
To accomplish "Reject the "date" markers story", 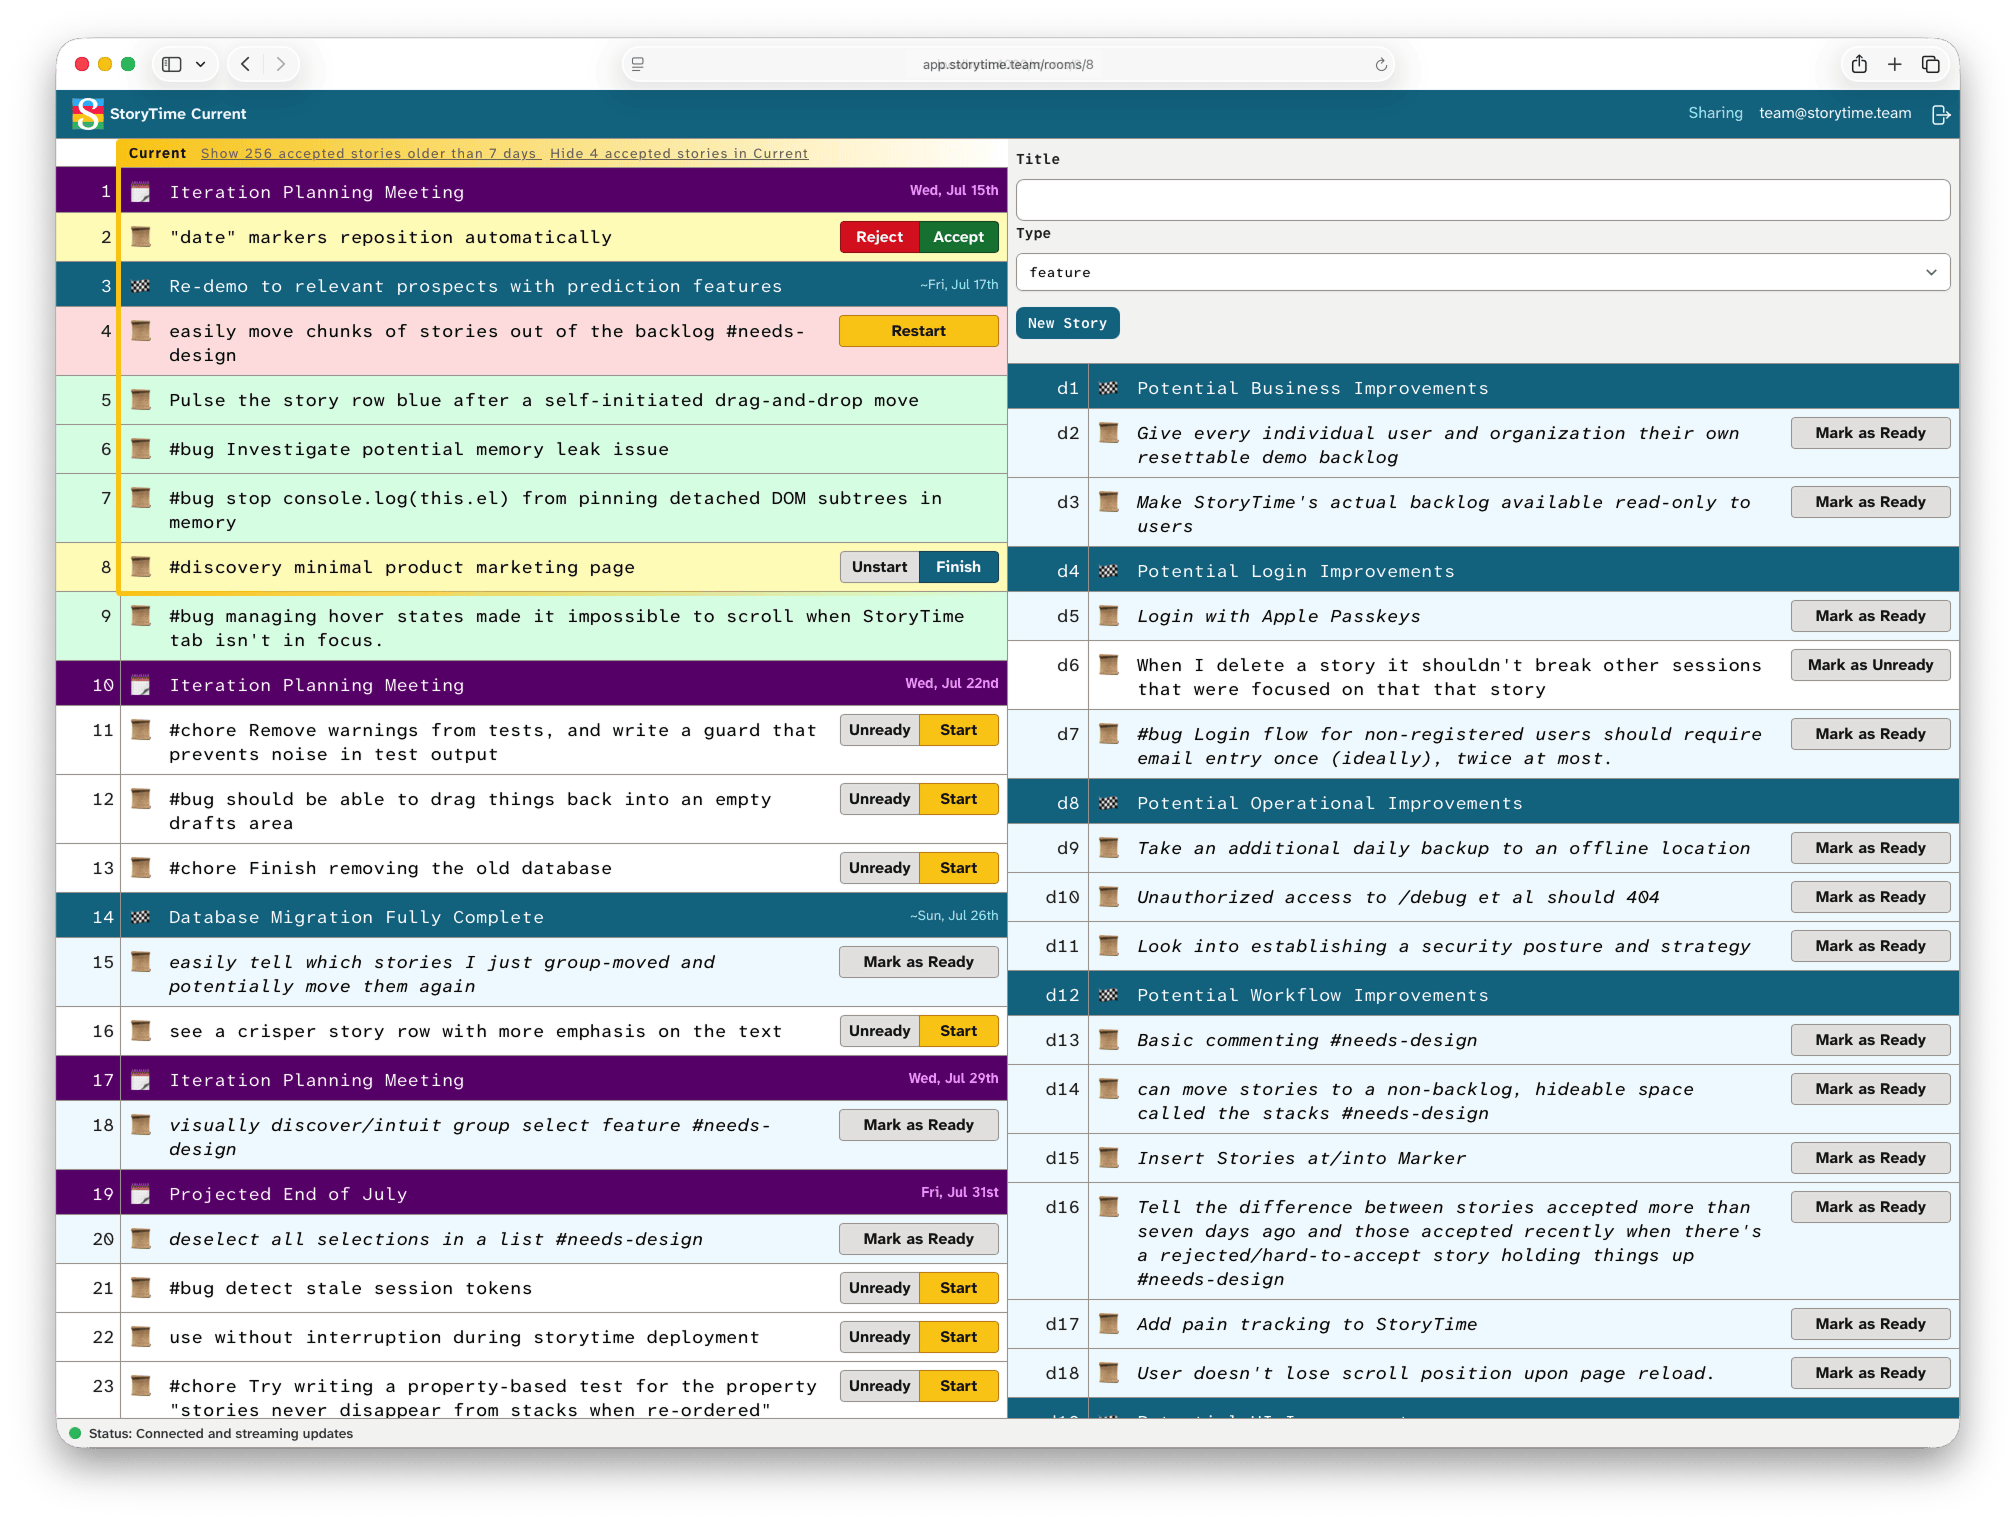I will point(879,237).
